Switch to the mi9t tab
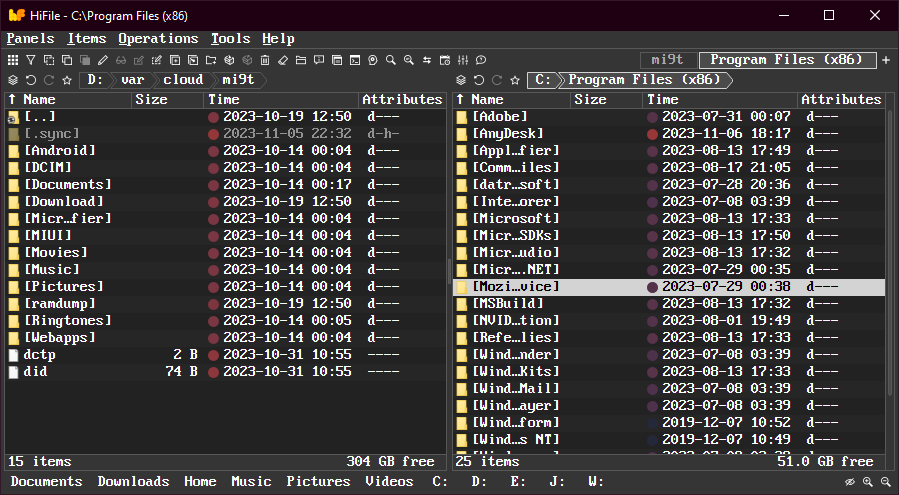Screen dimensions: 899x495 pos(667,60)
